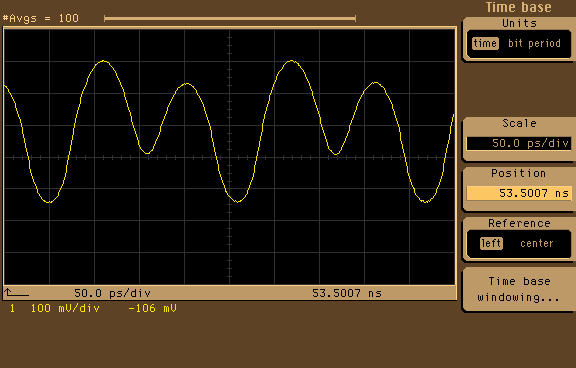Select the 'time' units option
This screenshot has width=576, height=368.
(x=485, y=43)
